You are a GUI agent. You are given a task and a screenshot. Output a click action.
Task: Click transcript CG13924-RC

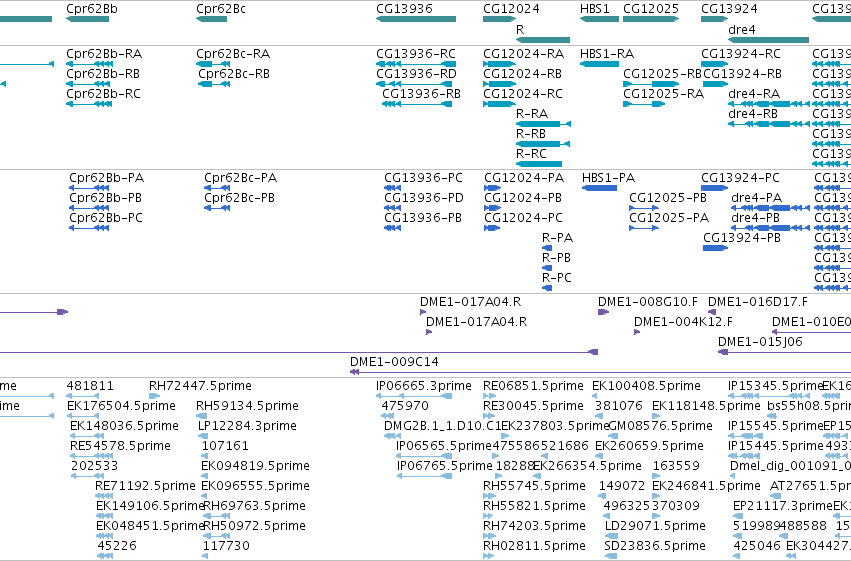tap(741, 54)
